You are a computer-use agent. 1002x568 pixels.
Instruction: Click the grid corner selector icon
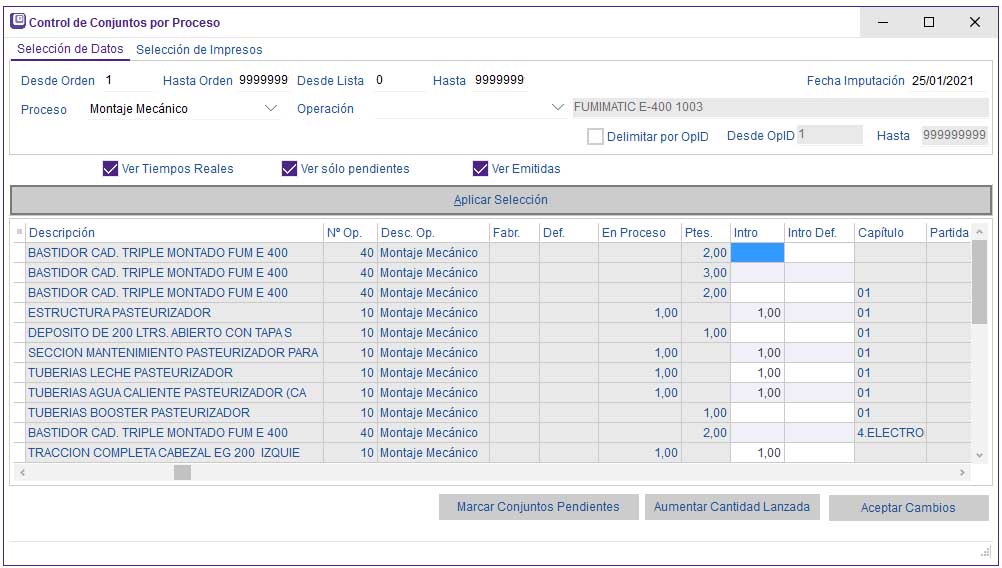[19, 232]
